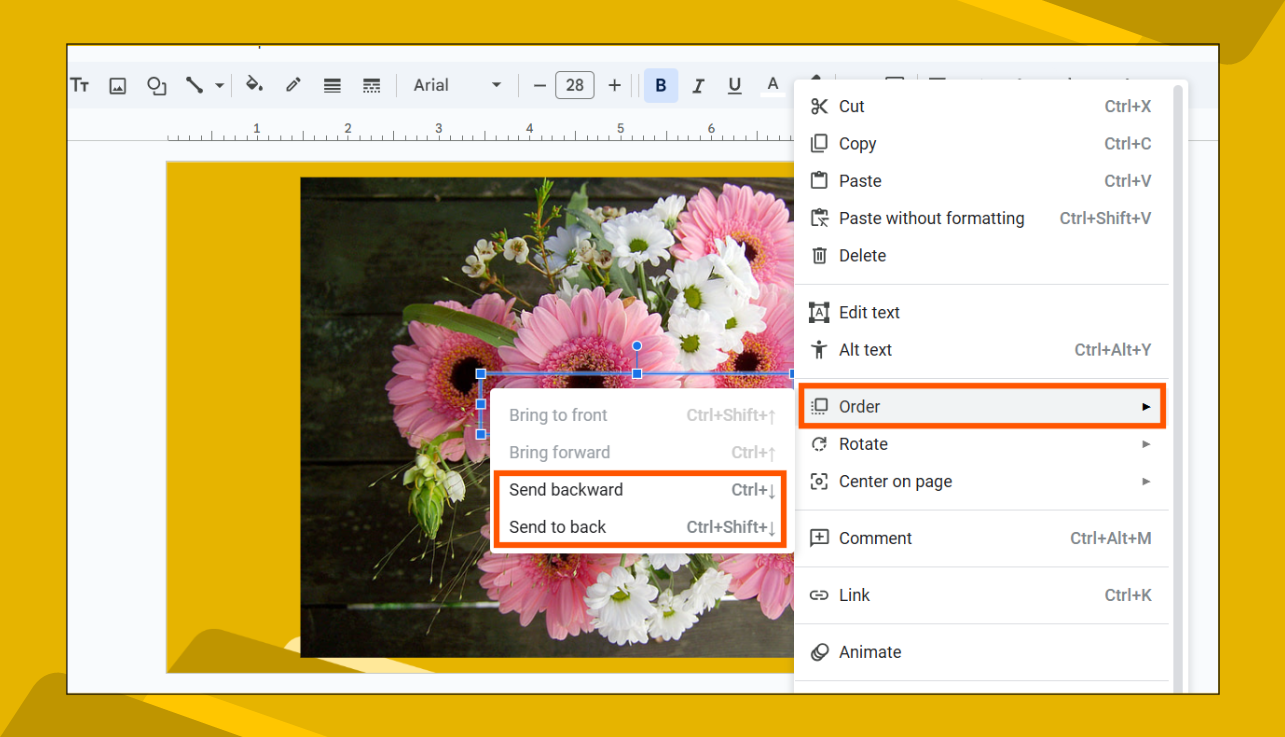The height and width of the screenshot is (737, 1285).
Task: Choose Copy from the context menu
Action: point(857,143)
